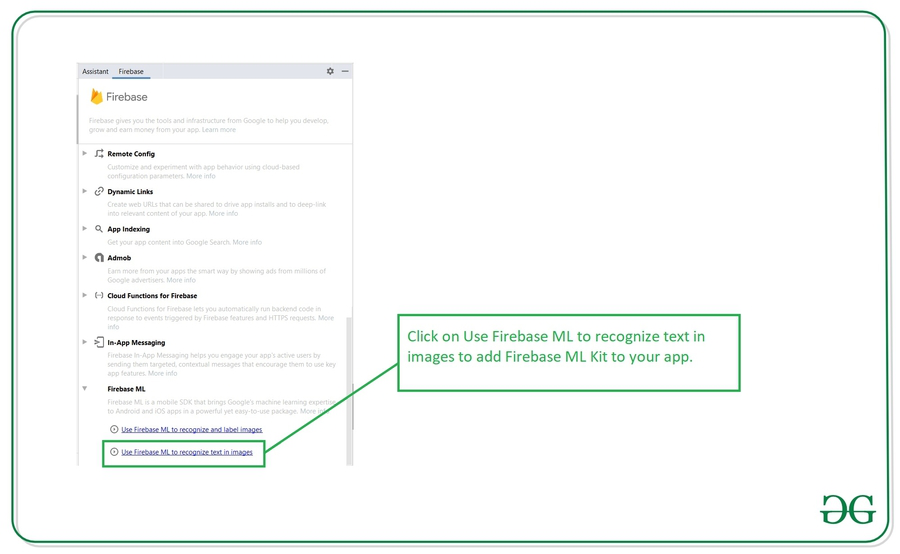Image resolution: width=900 pixels, height=554 pixels.
Task: Select the 'Cloud Functions for Firebase' heading
Action: (x=152, y=296)
